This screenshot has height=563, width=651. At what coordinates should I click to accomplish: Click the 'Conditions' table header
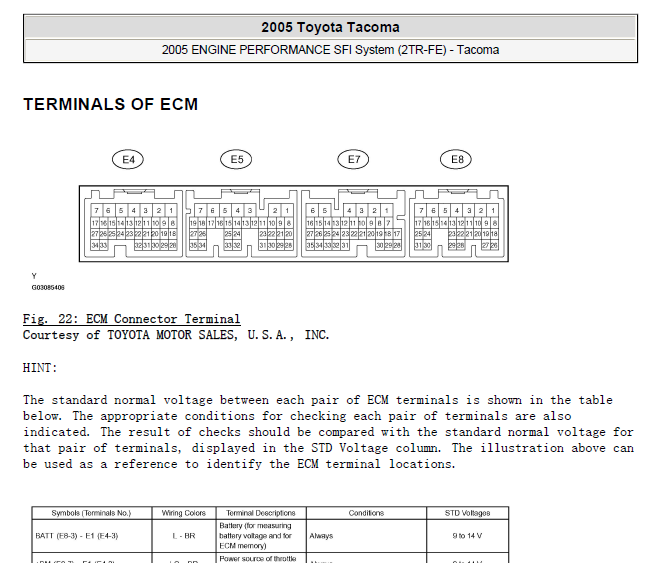(366, 513)
